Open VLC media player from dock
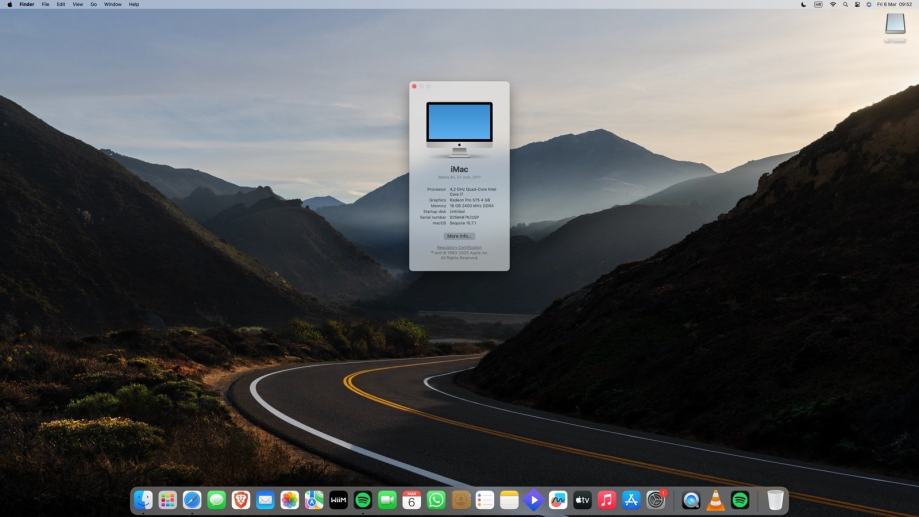This screenshot has height=517, width=919. 716,500
